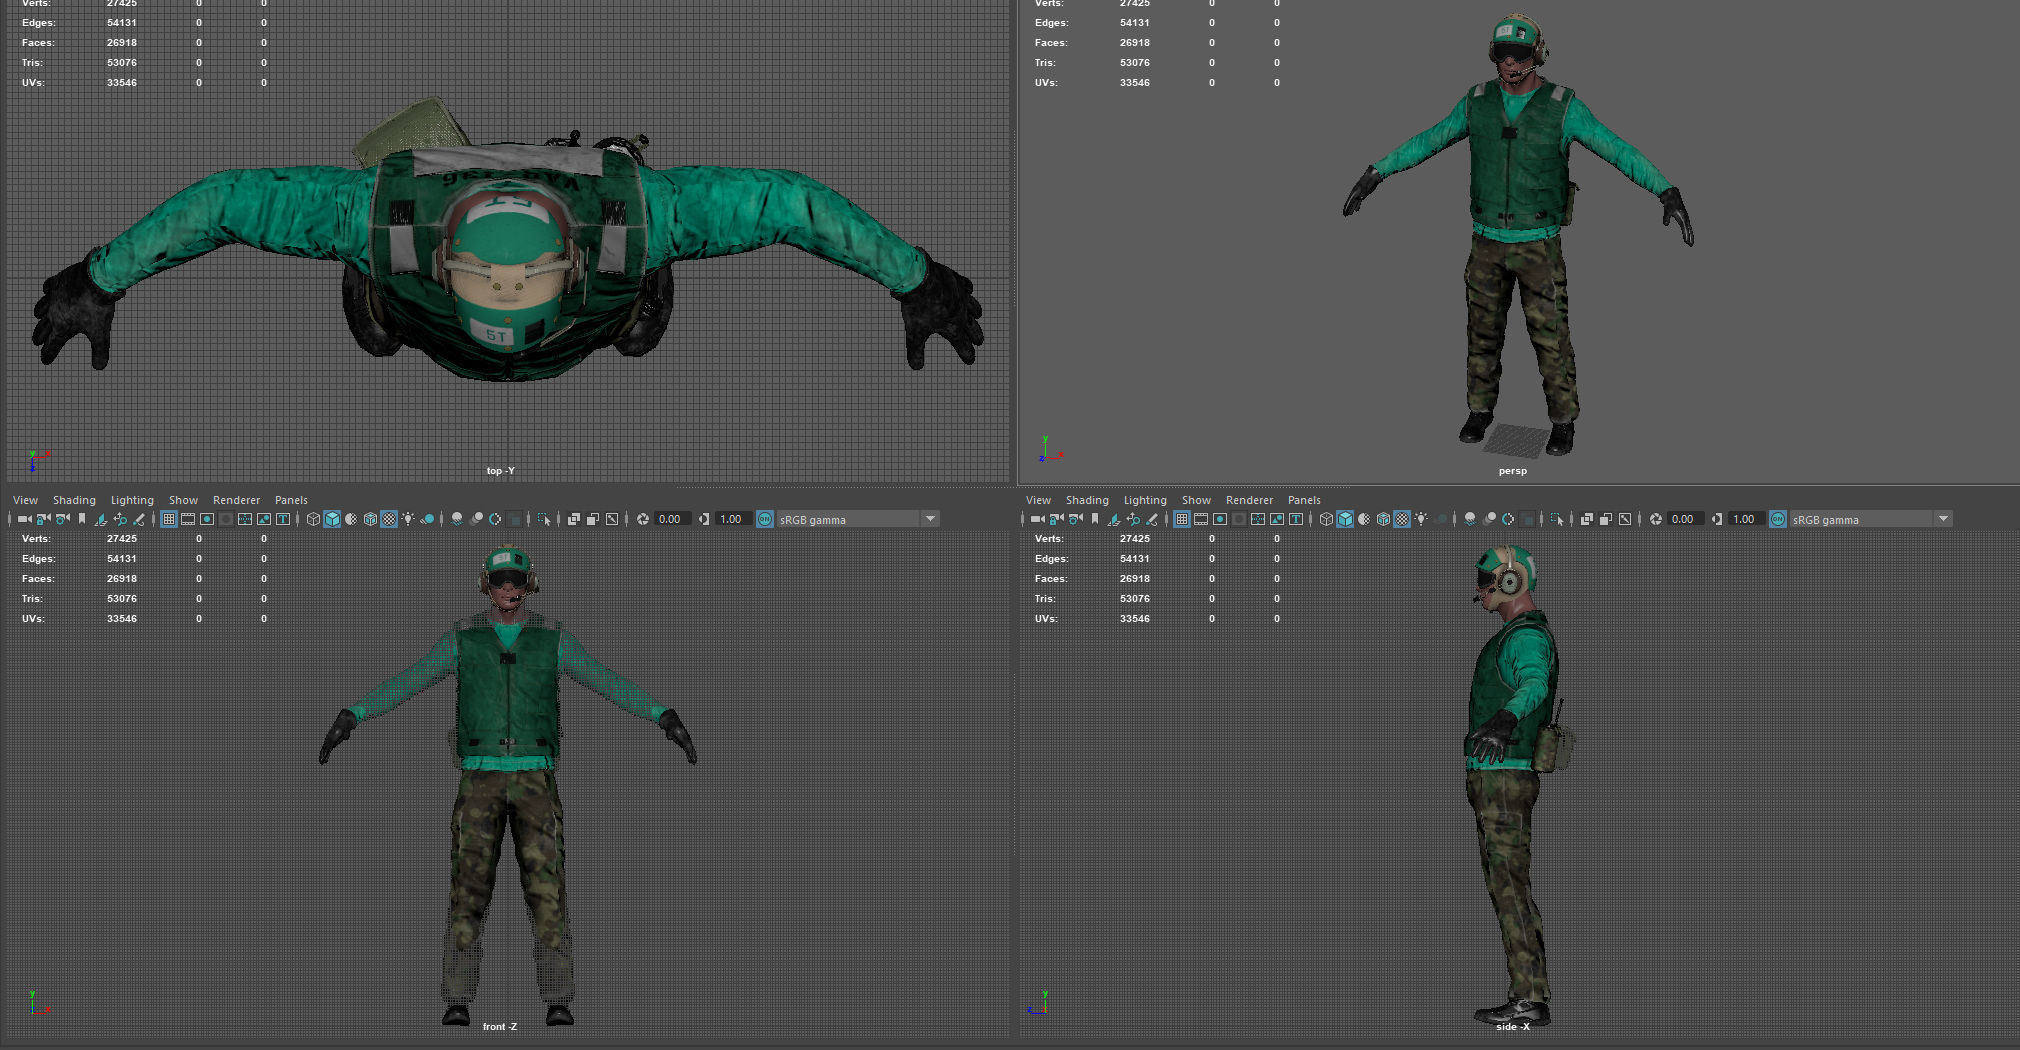Toggle Safe Action in front panel toolbar

click(264, 519)
